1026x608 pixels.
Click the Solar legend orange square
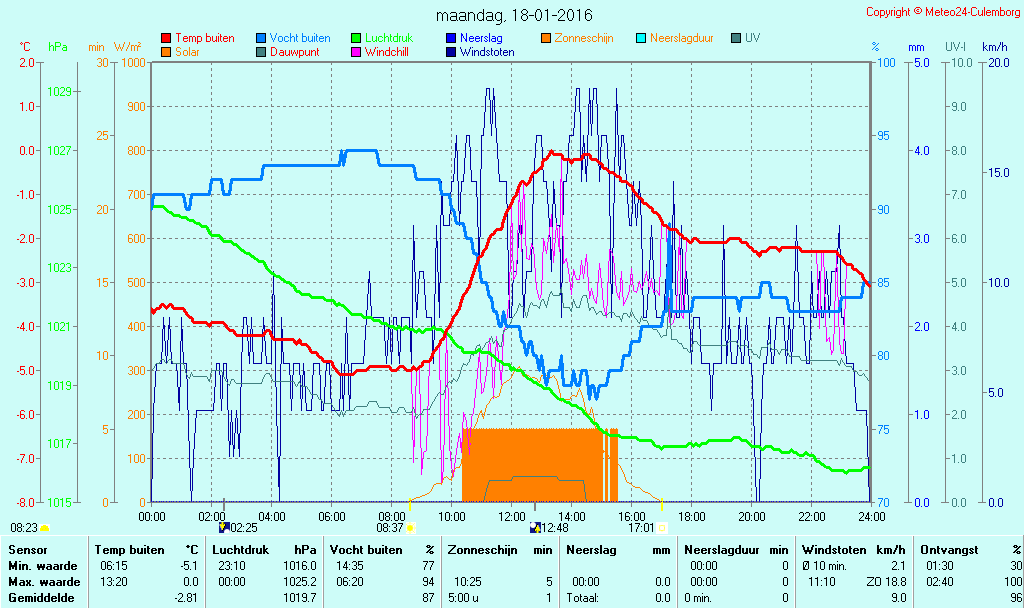pos(166,52)
